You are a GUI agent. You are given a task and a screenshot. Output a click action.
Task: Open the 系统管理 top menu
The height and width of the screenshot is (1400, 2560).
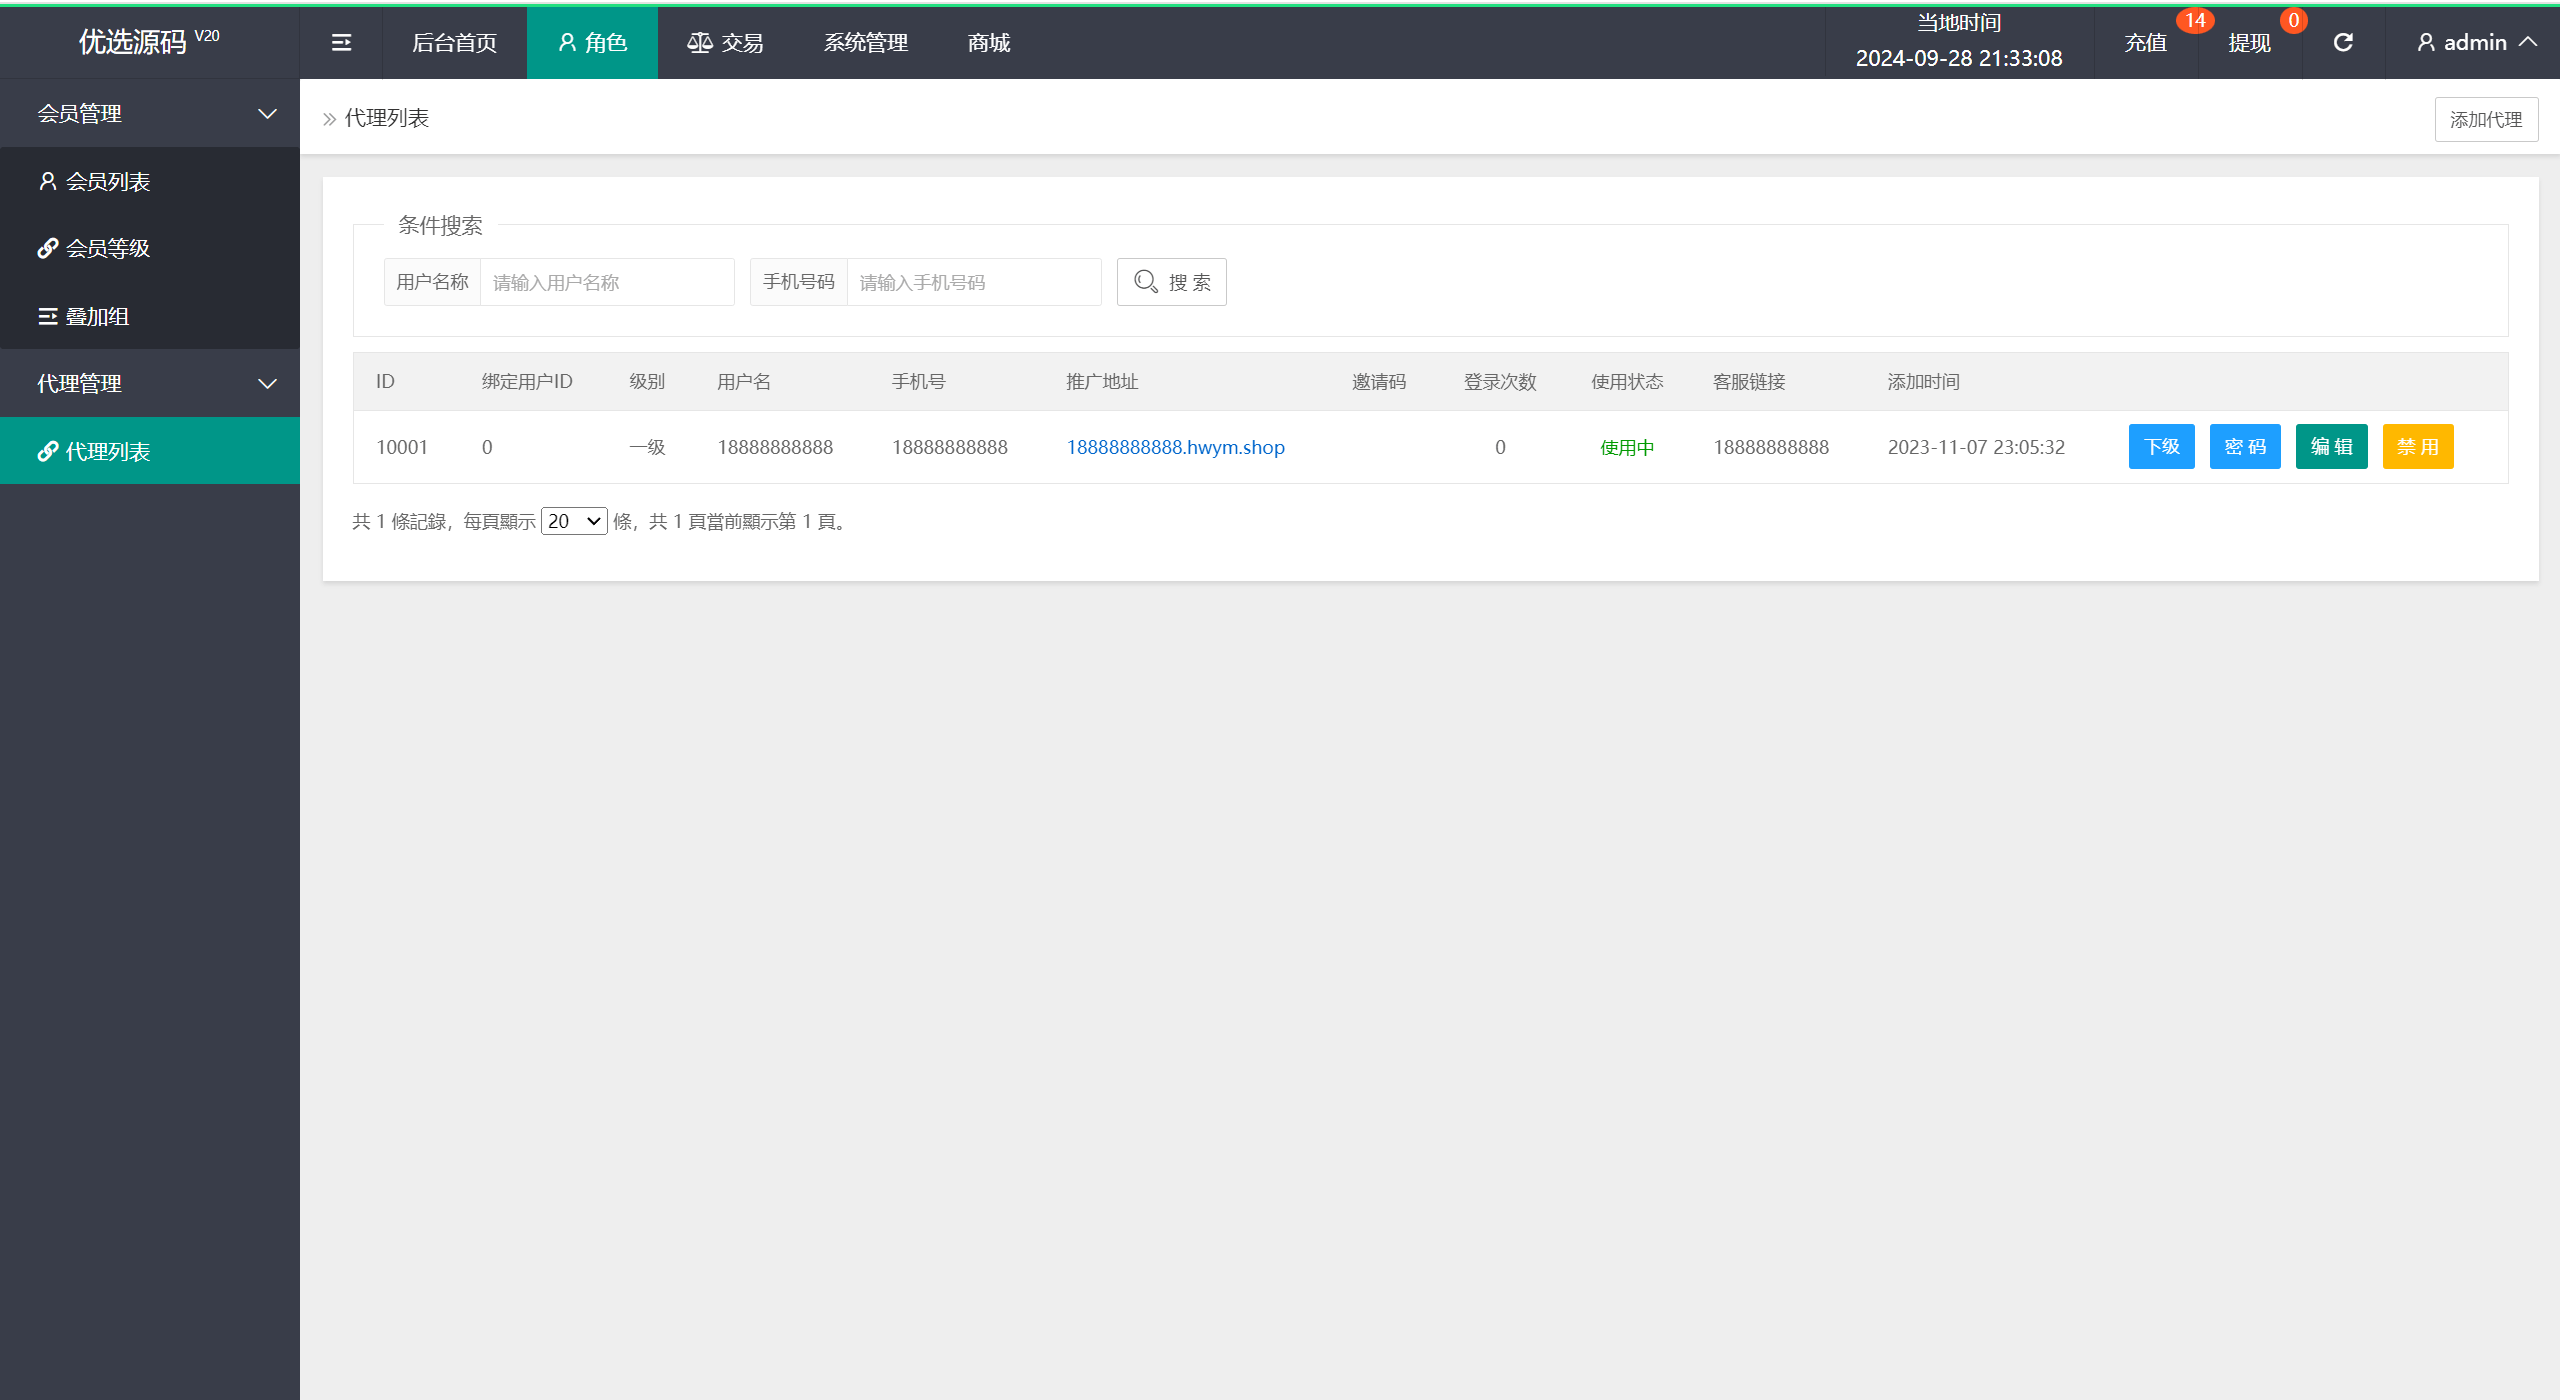click(x=866, y=43)
